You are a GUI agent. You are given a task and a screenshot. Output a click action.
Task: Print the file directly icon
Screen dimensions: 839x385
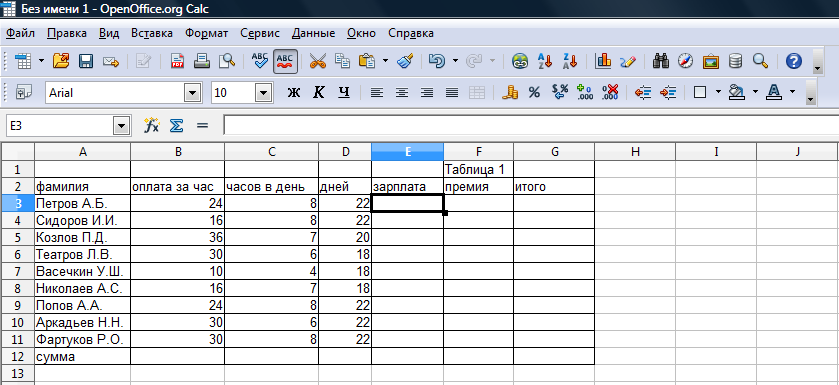pyautogui.click(x=202, y=61)
